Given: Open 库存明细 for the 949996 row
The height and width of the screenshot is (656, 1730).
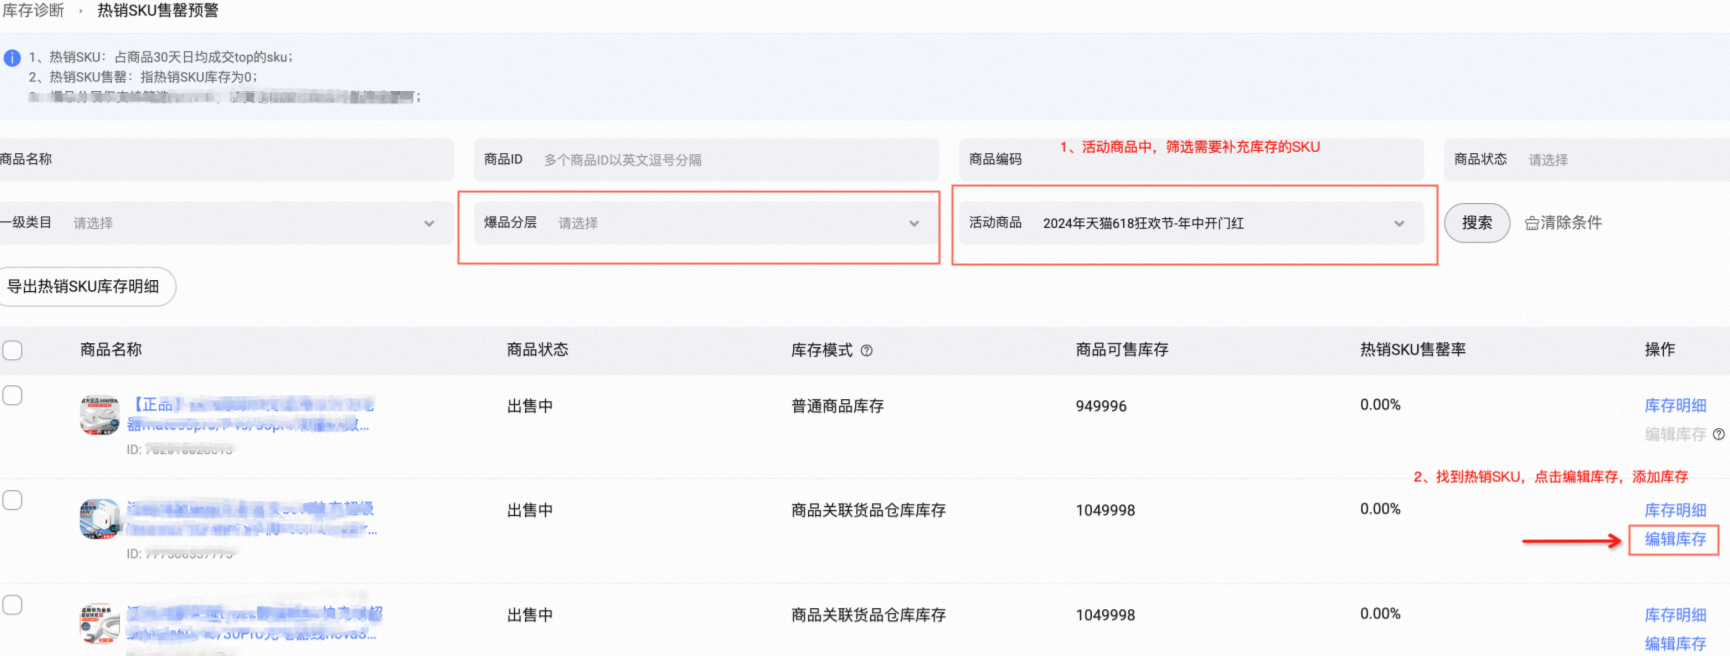Looking at the screenshot, I should [1675, 406].
